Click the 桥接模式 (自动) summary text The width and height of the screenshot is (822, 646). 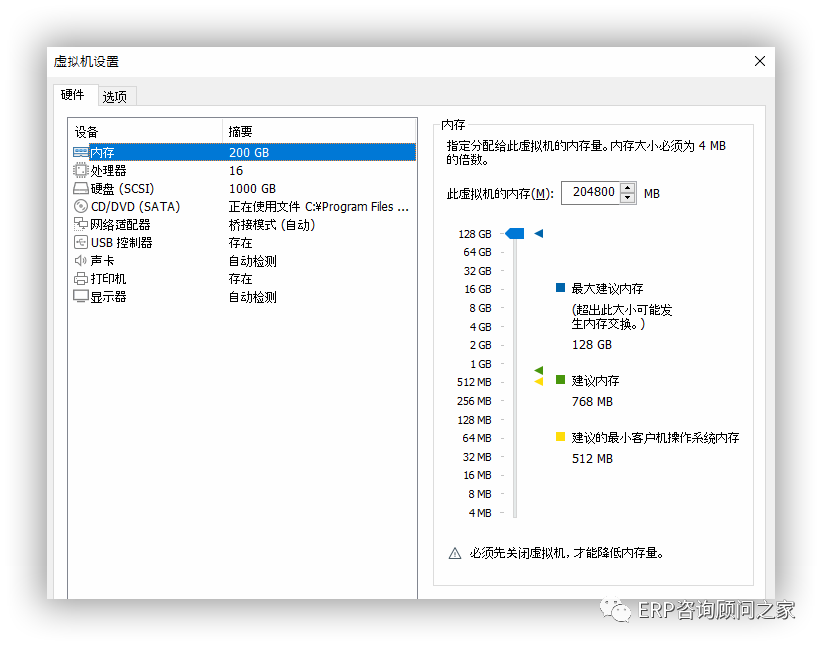[x=272, y=225]
